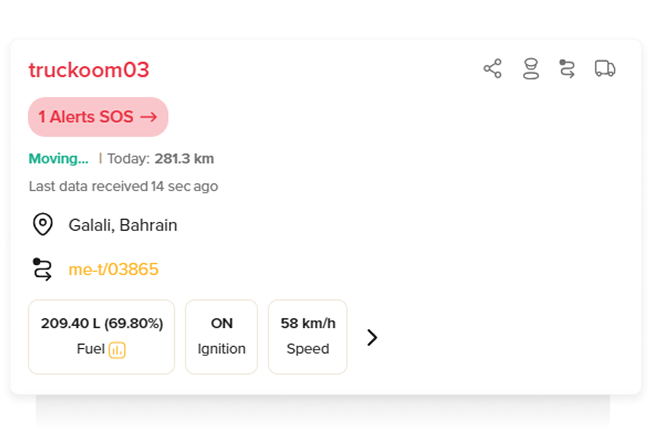Click the Moving... status label

tap(59, 159)
